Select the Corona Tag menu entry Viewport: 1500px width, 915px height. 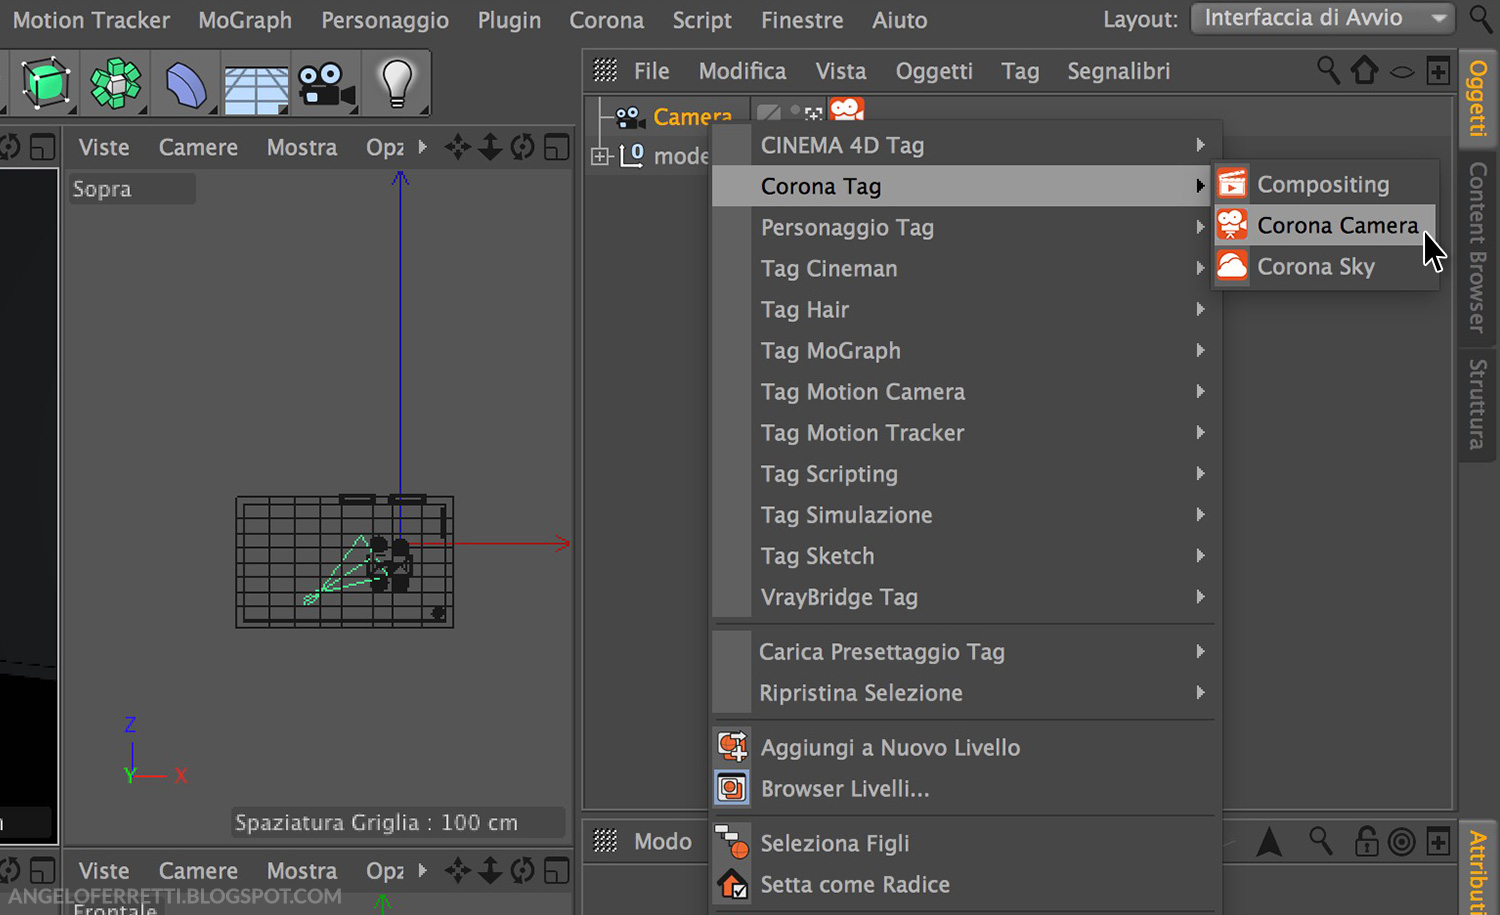[962, 186]
